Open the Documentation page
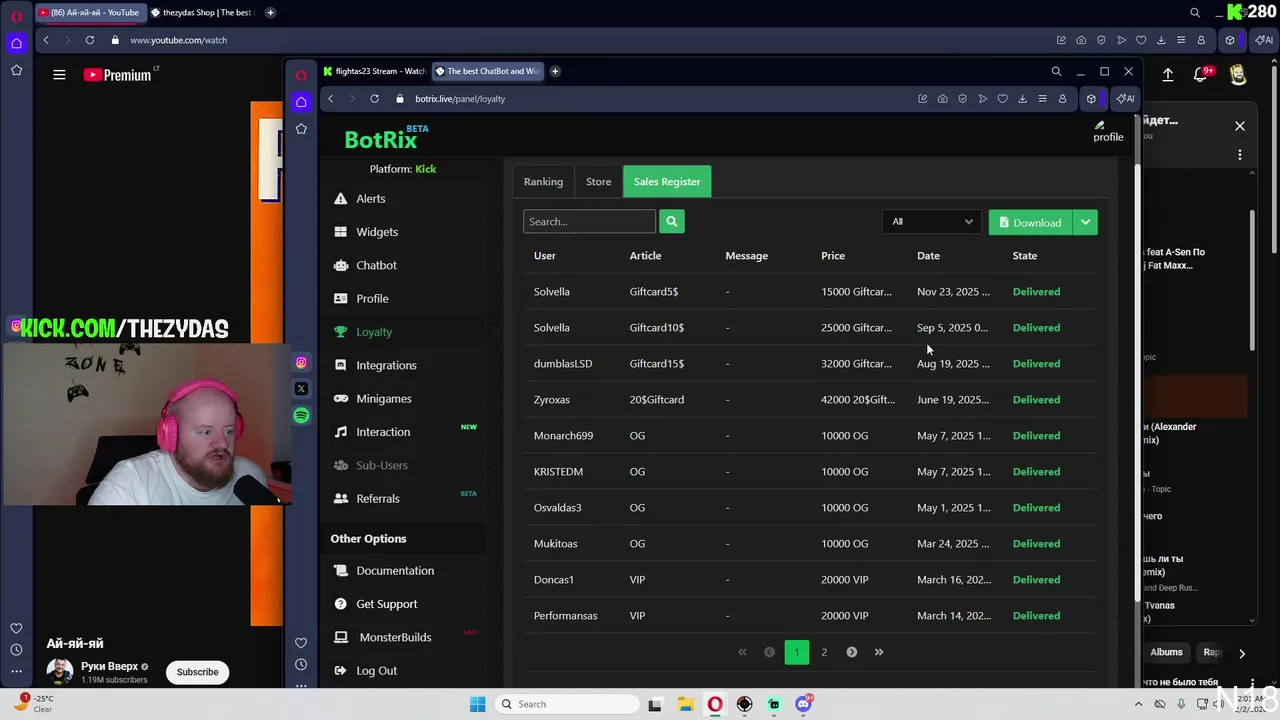This screenshot has width=1280, height=720. pos(395,570)
